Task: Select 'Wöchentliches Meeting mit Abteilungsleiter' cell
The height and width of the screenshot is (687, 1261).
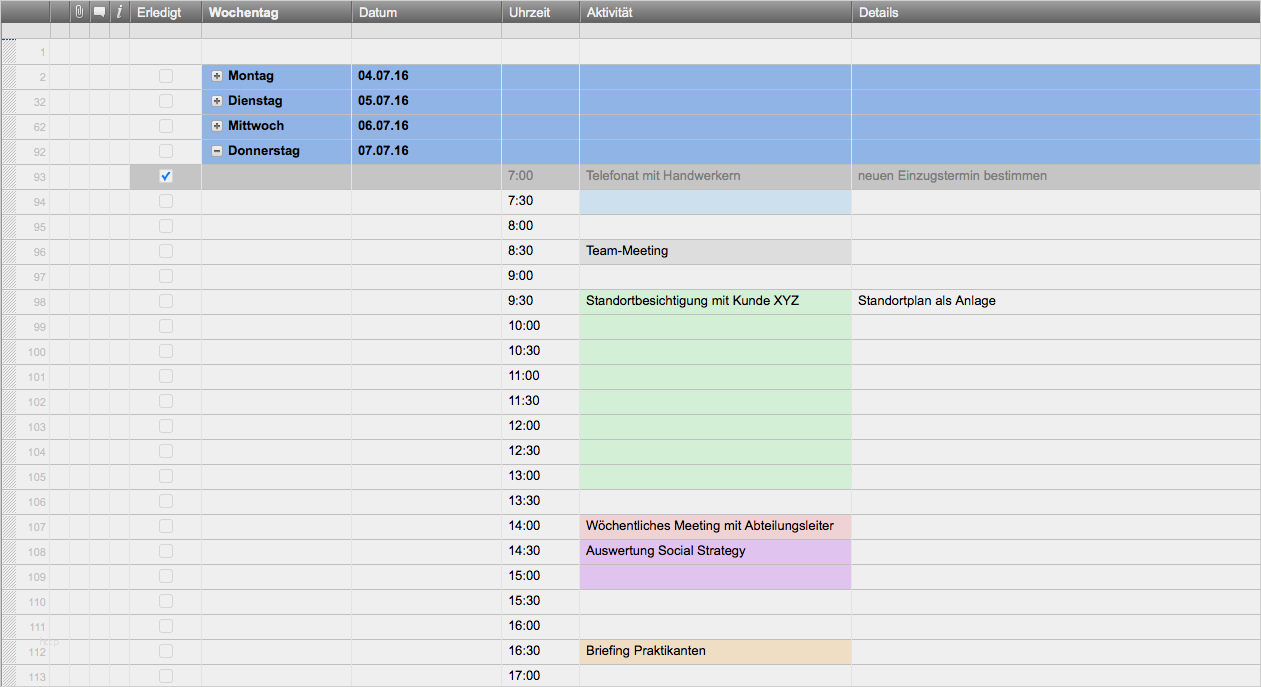Action: [716, 526]
